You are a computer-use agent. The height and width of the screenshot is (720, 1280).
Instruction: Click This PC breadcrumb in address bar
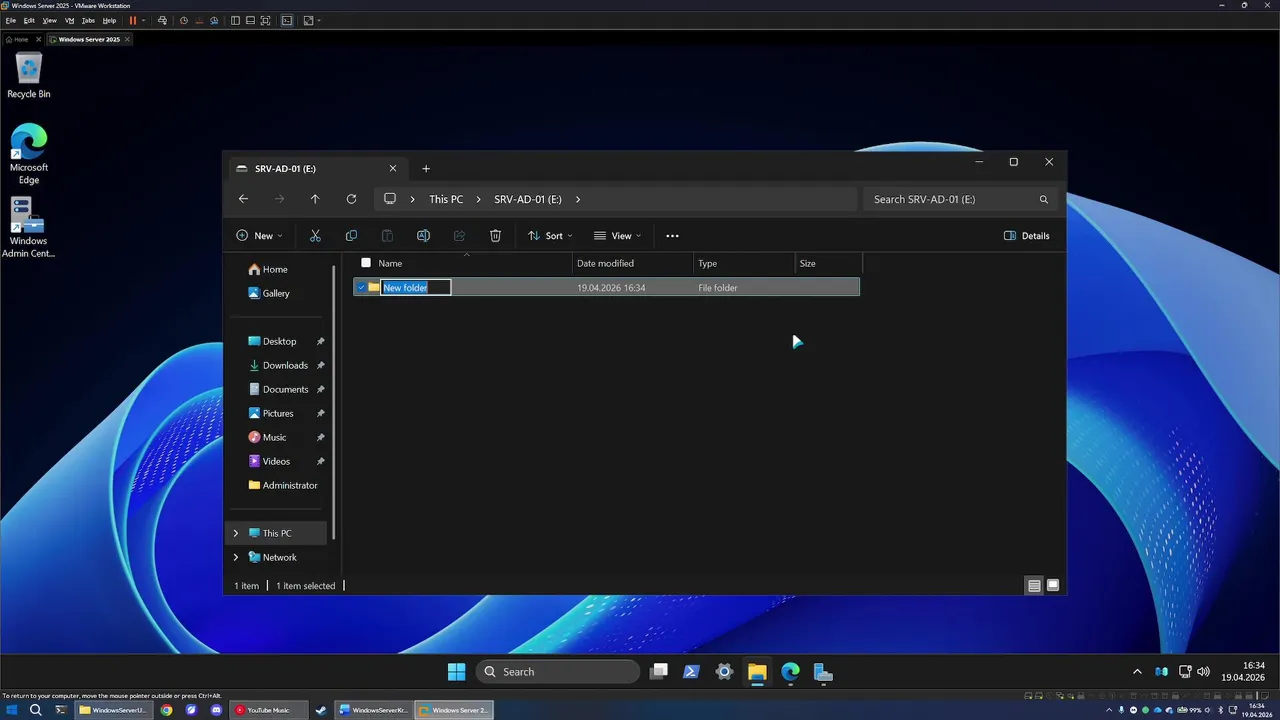coord(446,199)
